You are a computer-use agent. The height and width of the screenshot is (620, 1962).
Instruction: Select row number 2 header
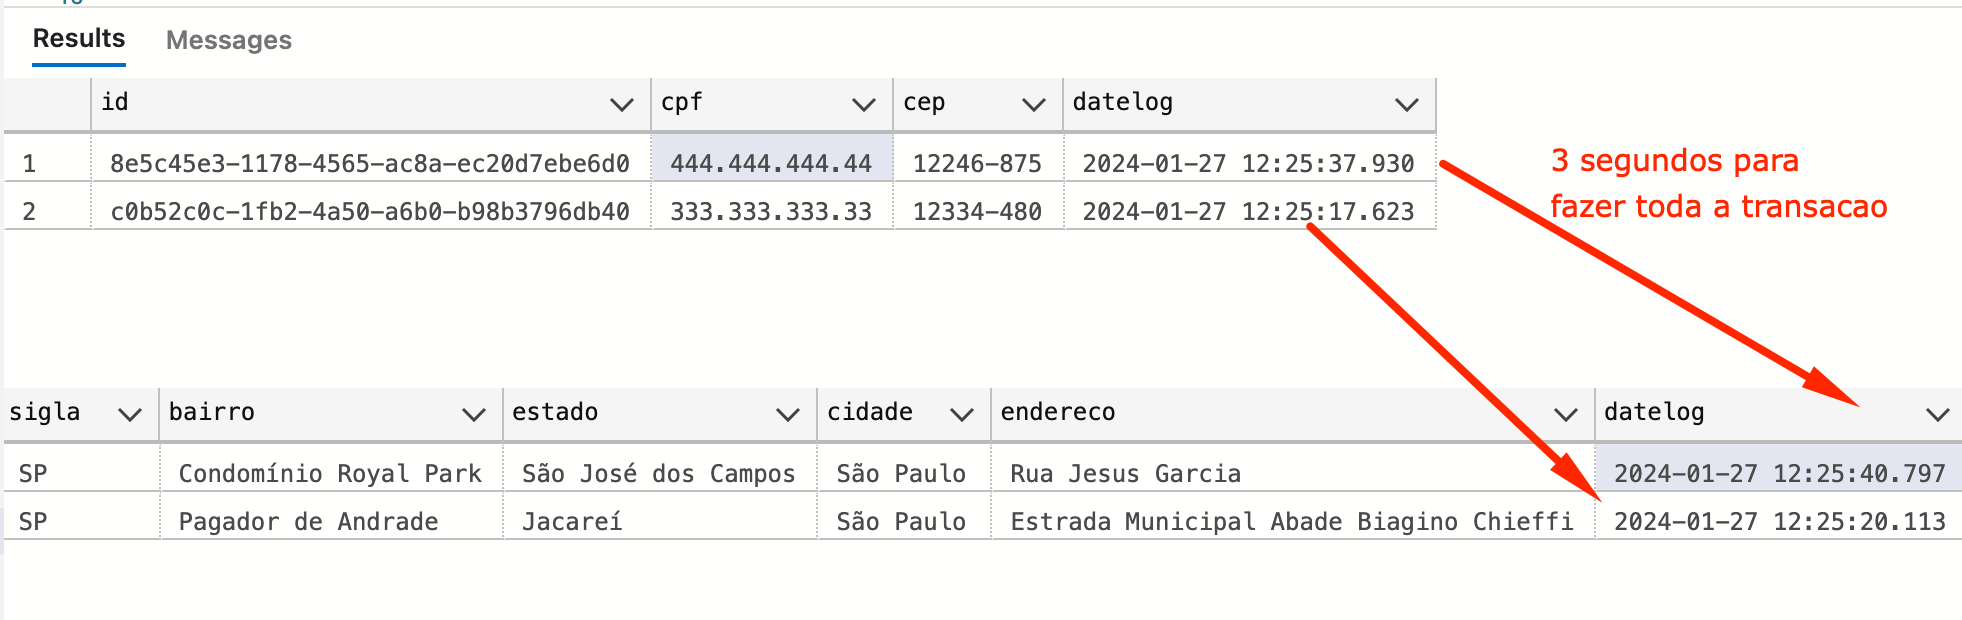point(47,211)
